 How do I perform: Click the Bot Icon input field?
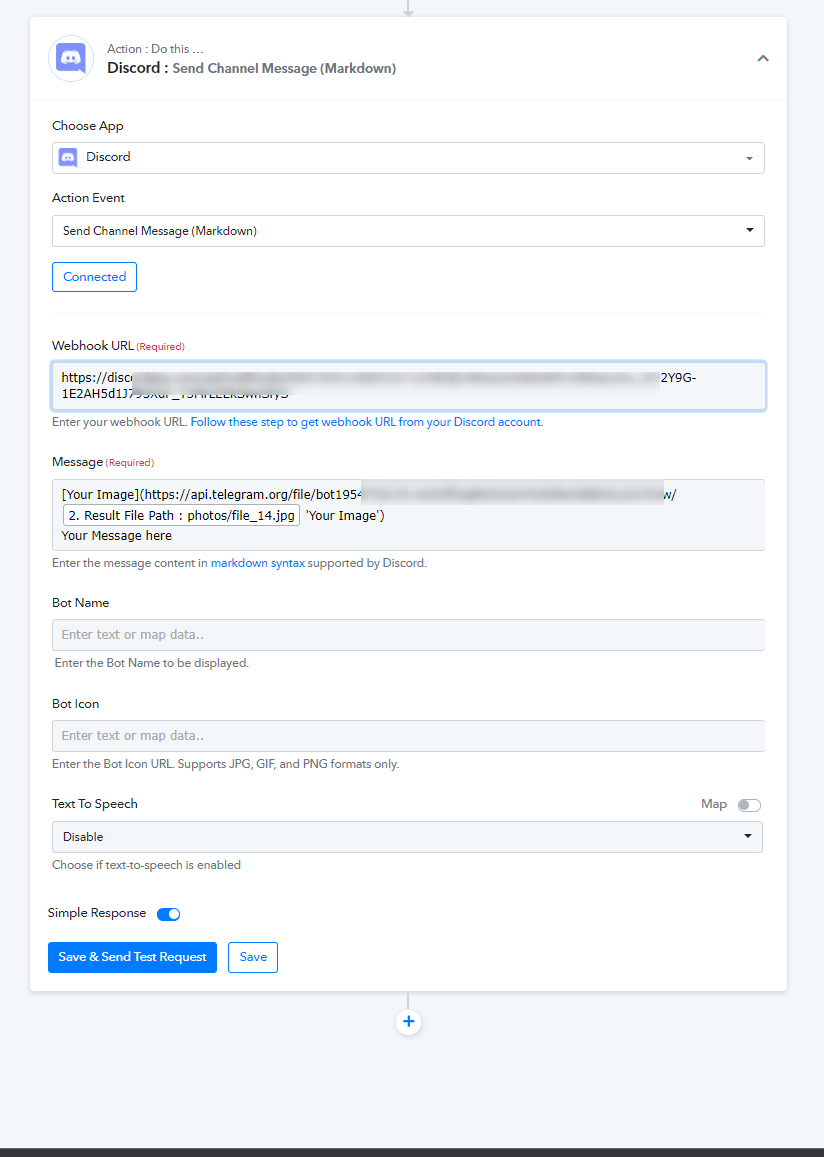point(408,736)
